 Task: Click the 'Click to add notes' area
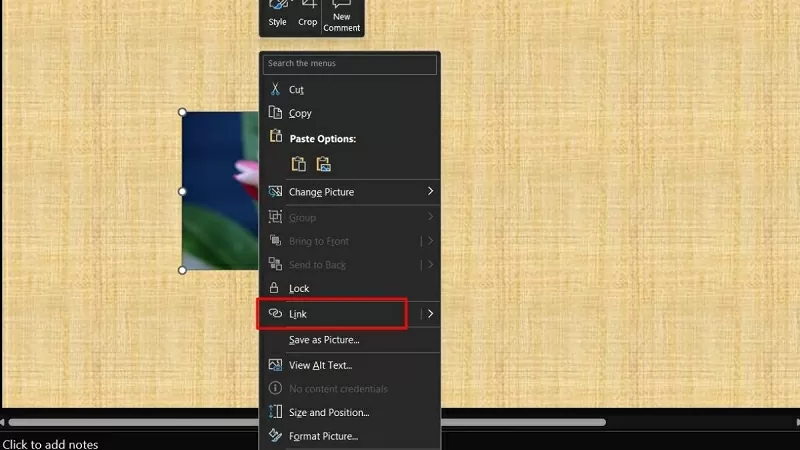click(x=50, y=443)
